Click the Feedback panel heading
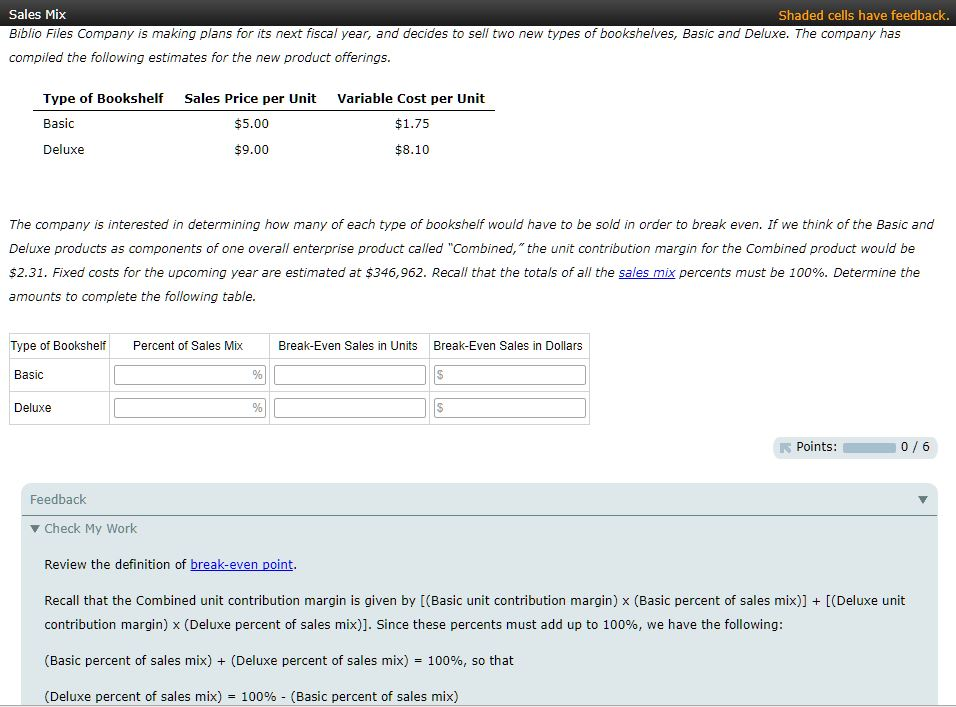 (x=58, y=500)
